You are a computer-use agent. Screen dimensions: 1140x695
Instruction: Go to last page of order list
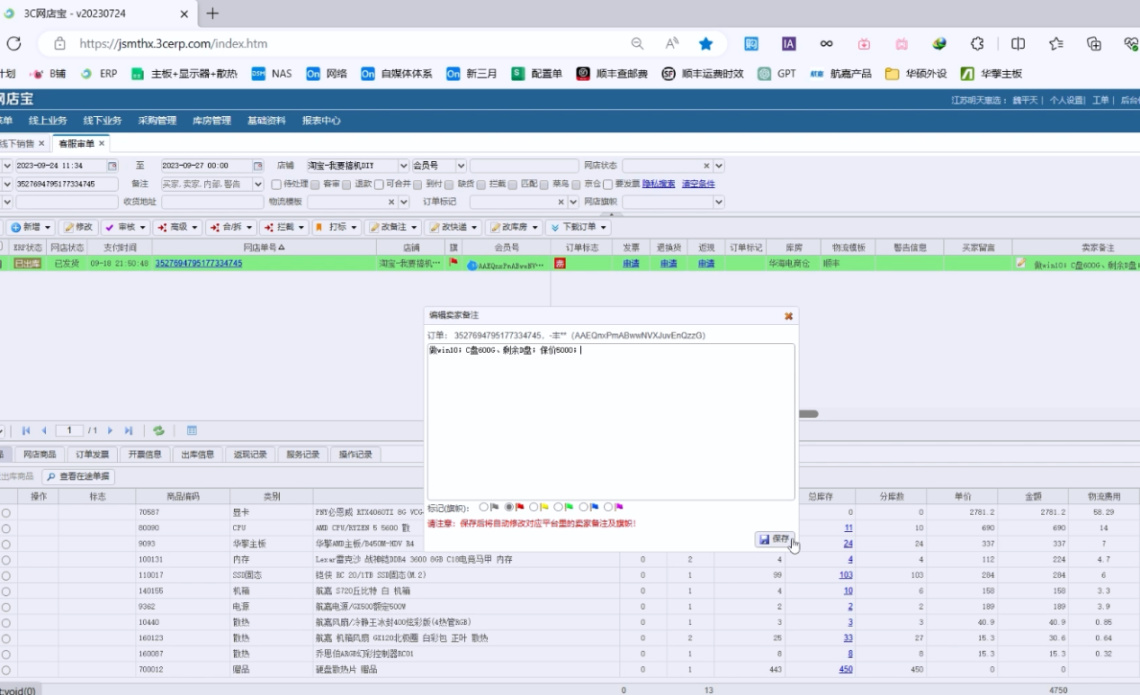(129, 430)
